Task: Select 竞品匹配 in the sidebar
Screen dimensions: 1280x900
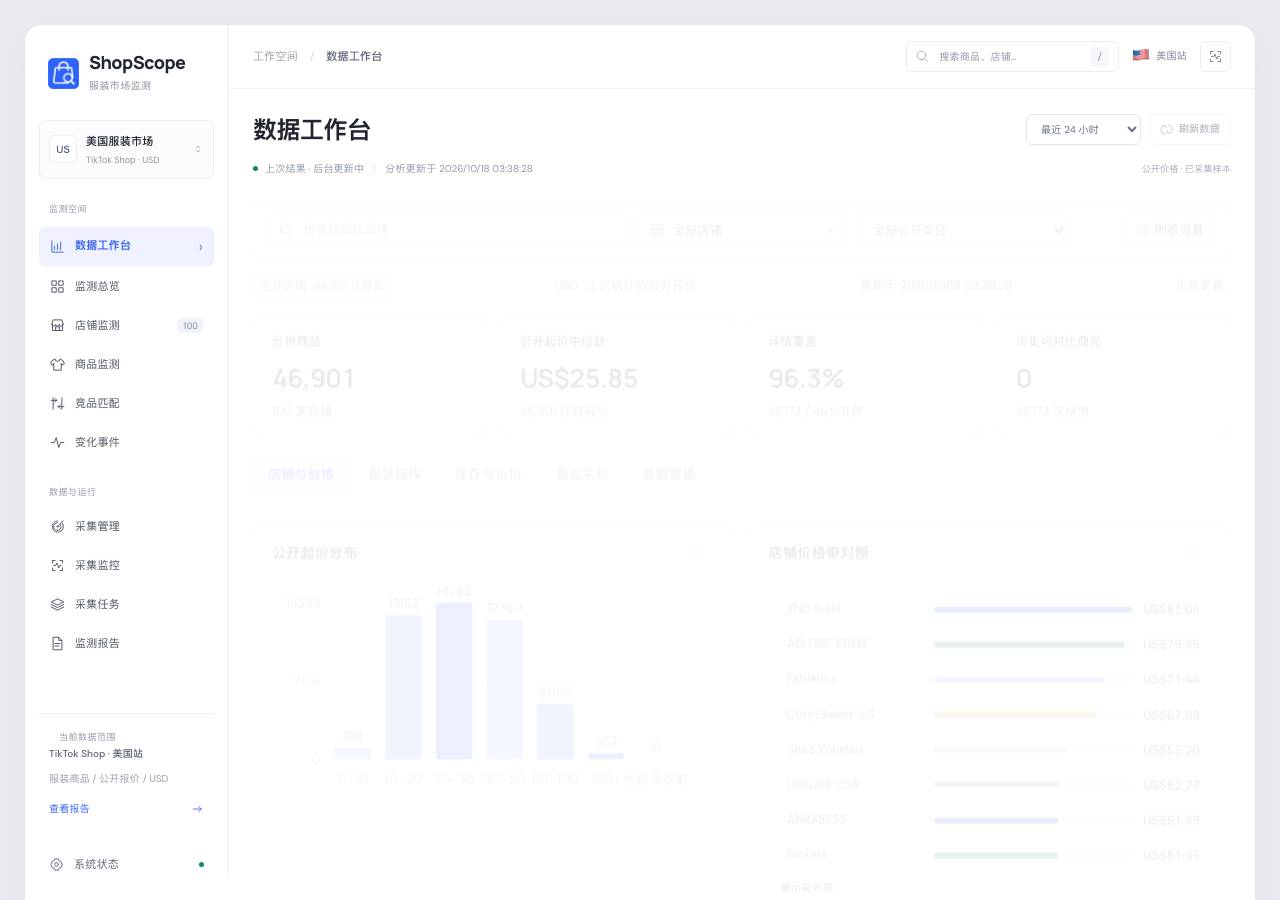Action: pyautogui.click(x=126, y=403)
